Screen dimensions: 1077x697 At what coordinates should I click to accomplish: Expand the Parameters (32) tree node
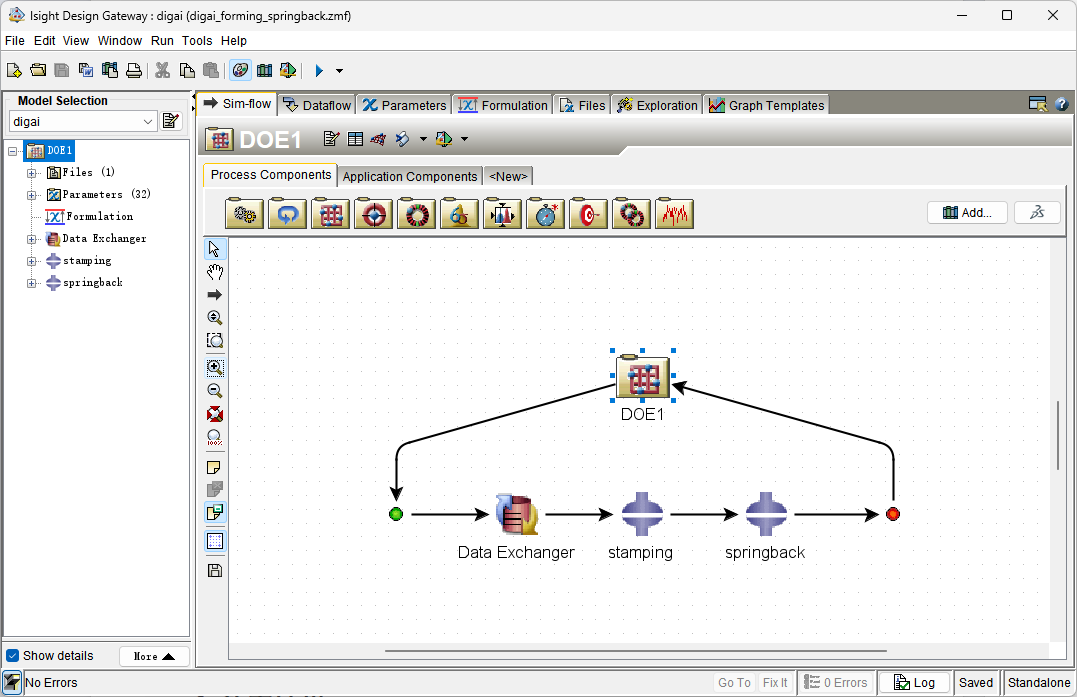(32, 195)
